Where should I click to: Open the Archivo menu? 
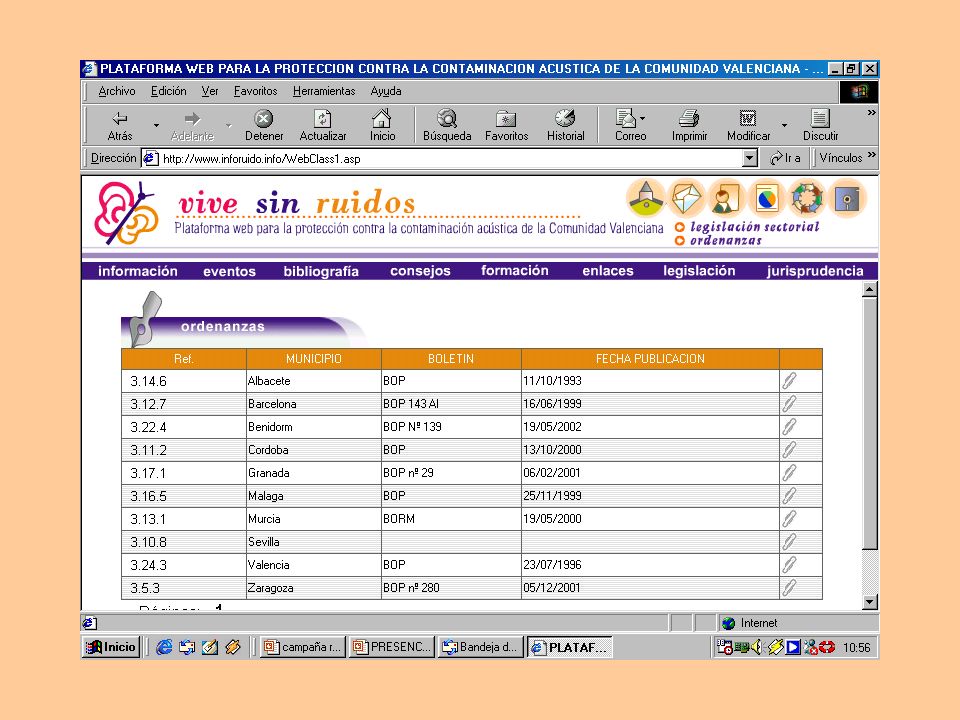pos(117,91)
